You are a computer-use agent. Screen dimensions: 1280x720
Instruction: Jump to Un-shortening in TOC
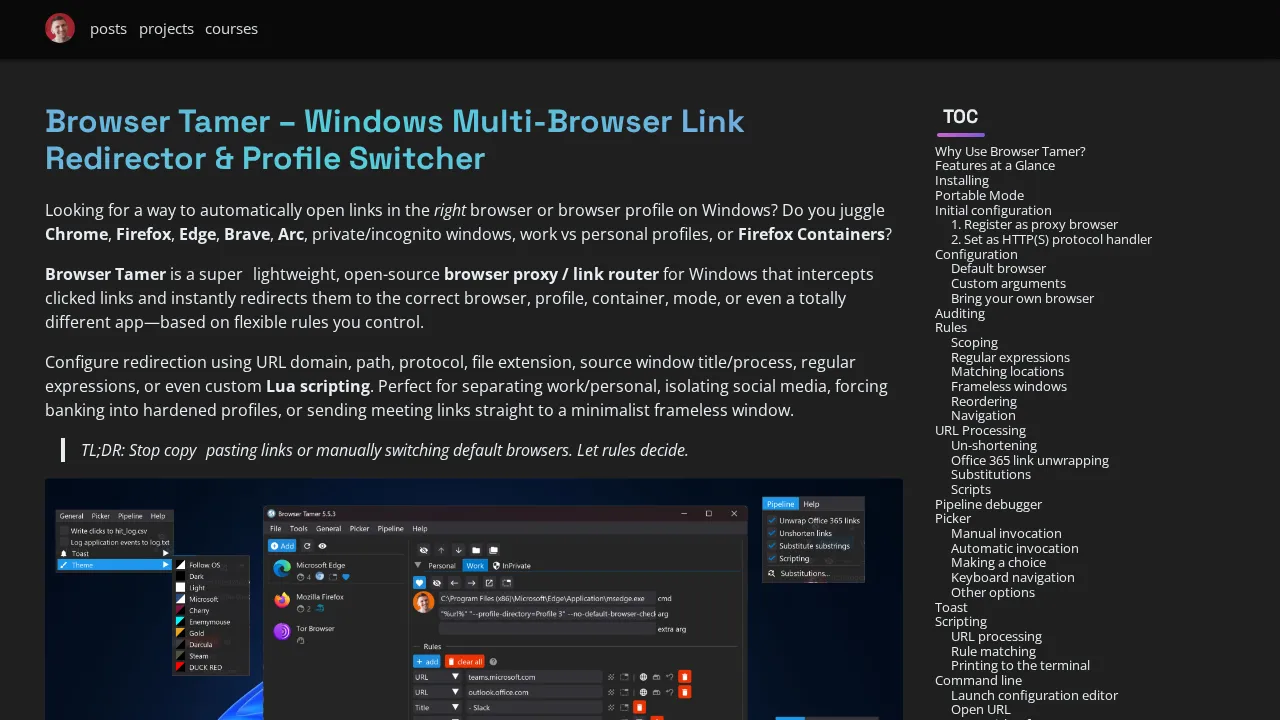994,446
